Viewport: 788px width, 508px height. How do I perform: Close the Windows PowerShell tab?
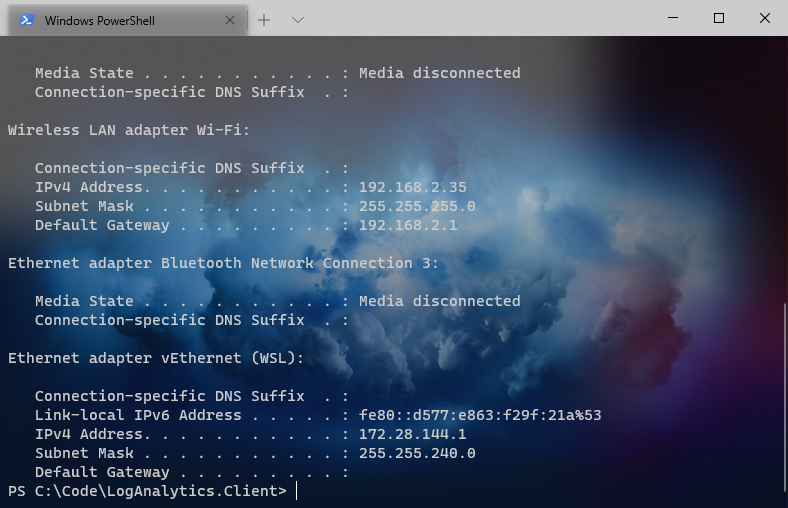(x=230, y=20)
